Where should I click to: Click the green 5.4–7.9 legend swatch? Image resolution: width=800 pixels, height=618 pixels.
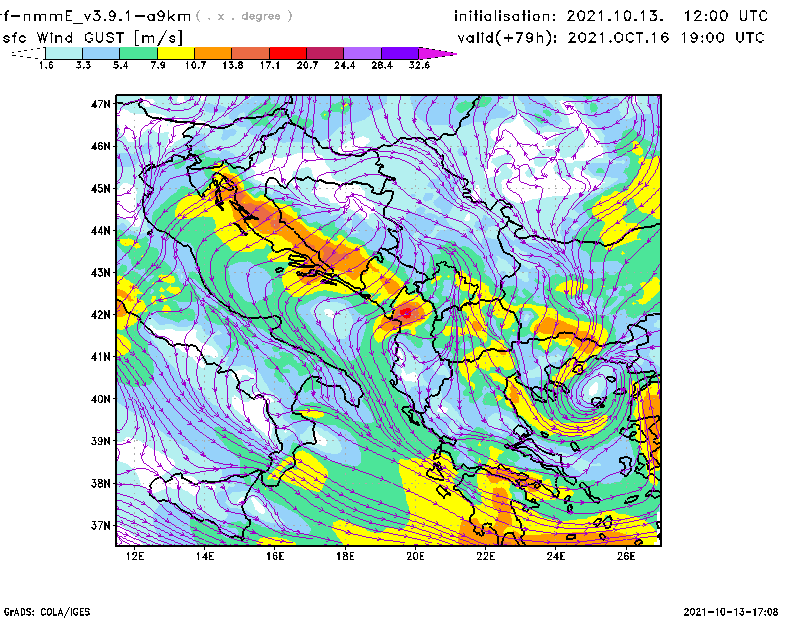click(138, 53)
